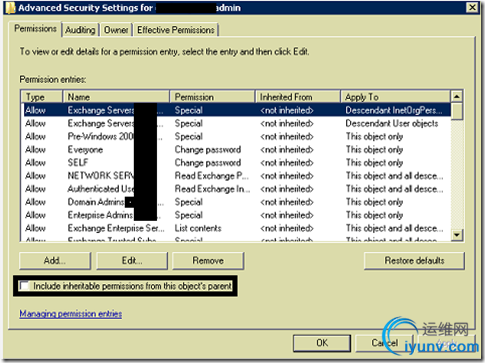The width and height of the screenshot is (485, 363).
Task: Click the Edit... button
Action: (132, 261)
